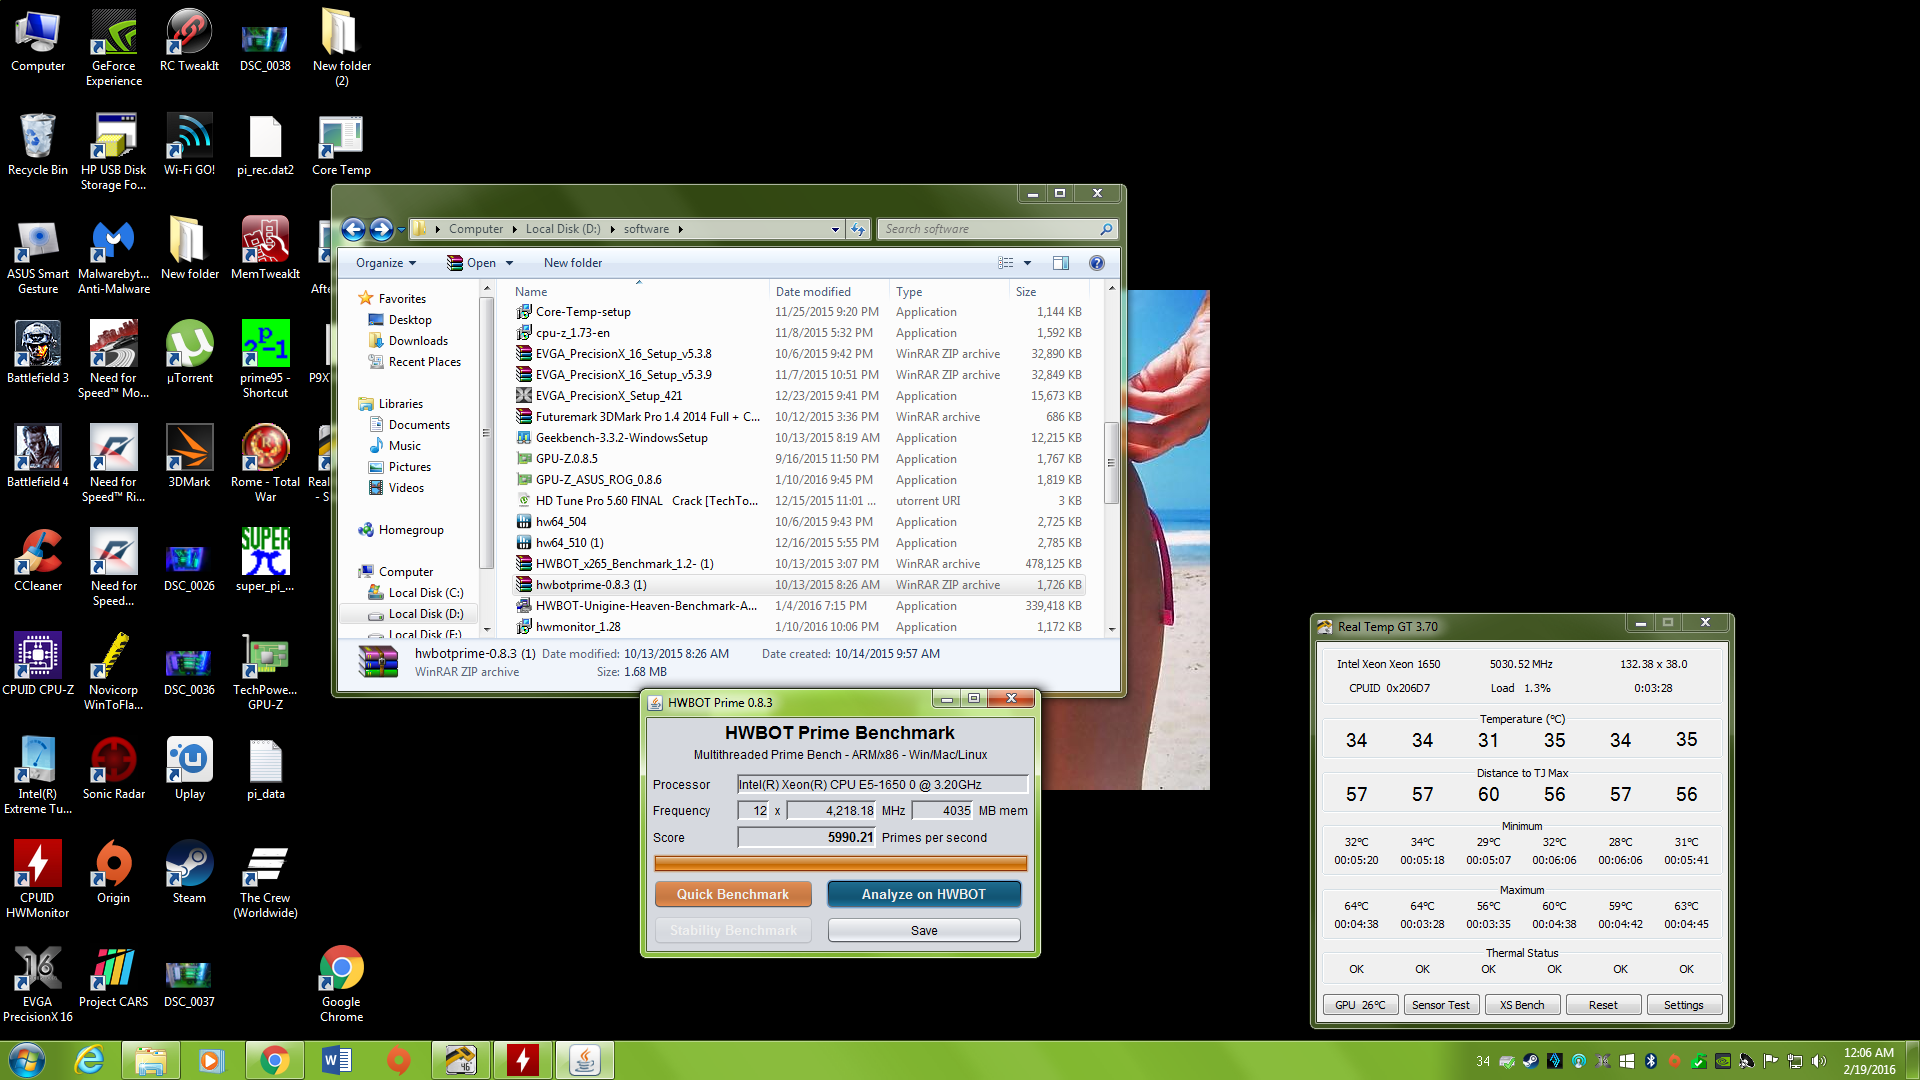Sort files by Size column header
Viewport: 1920px width, 1080px height.
pos(1047,292)
